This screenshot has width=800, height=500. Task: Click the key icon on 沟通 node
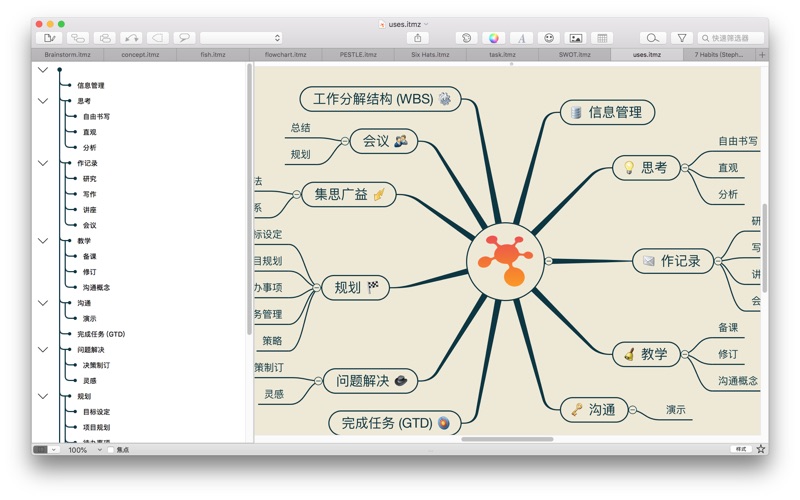577,409
